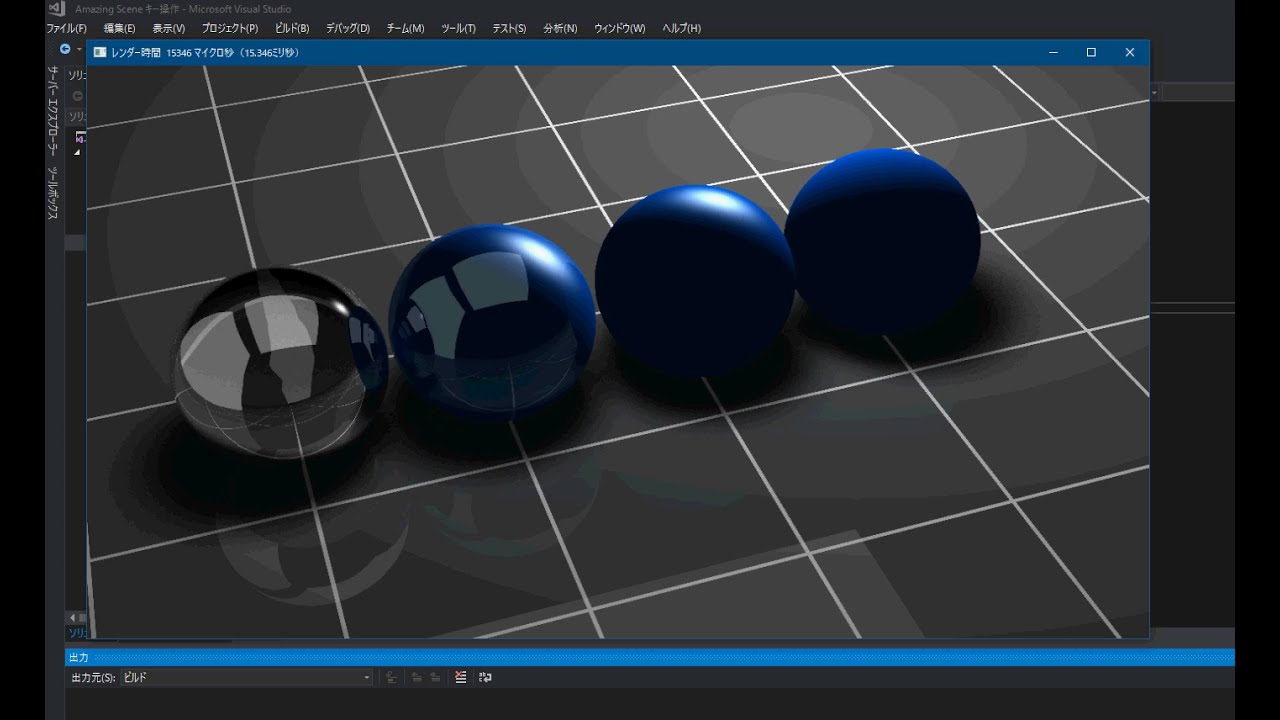1280x720 pixels.
Task: Open the チーム(M) menu
Action: [405, 28]
